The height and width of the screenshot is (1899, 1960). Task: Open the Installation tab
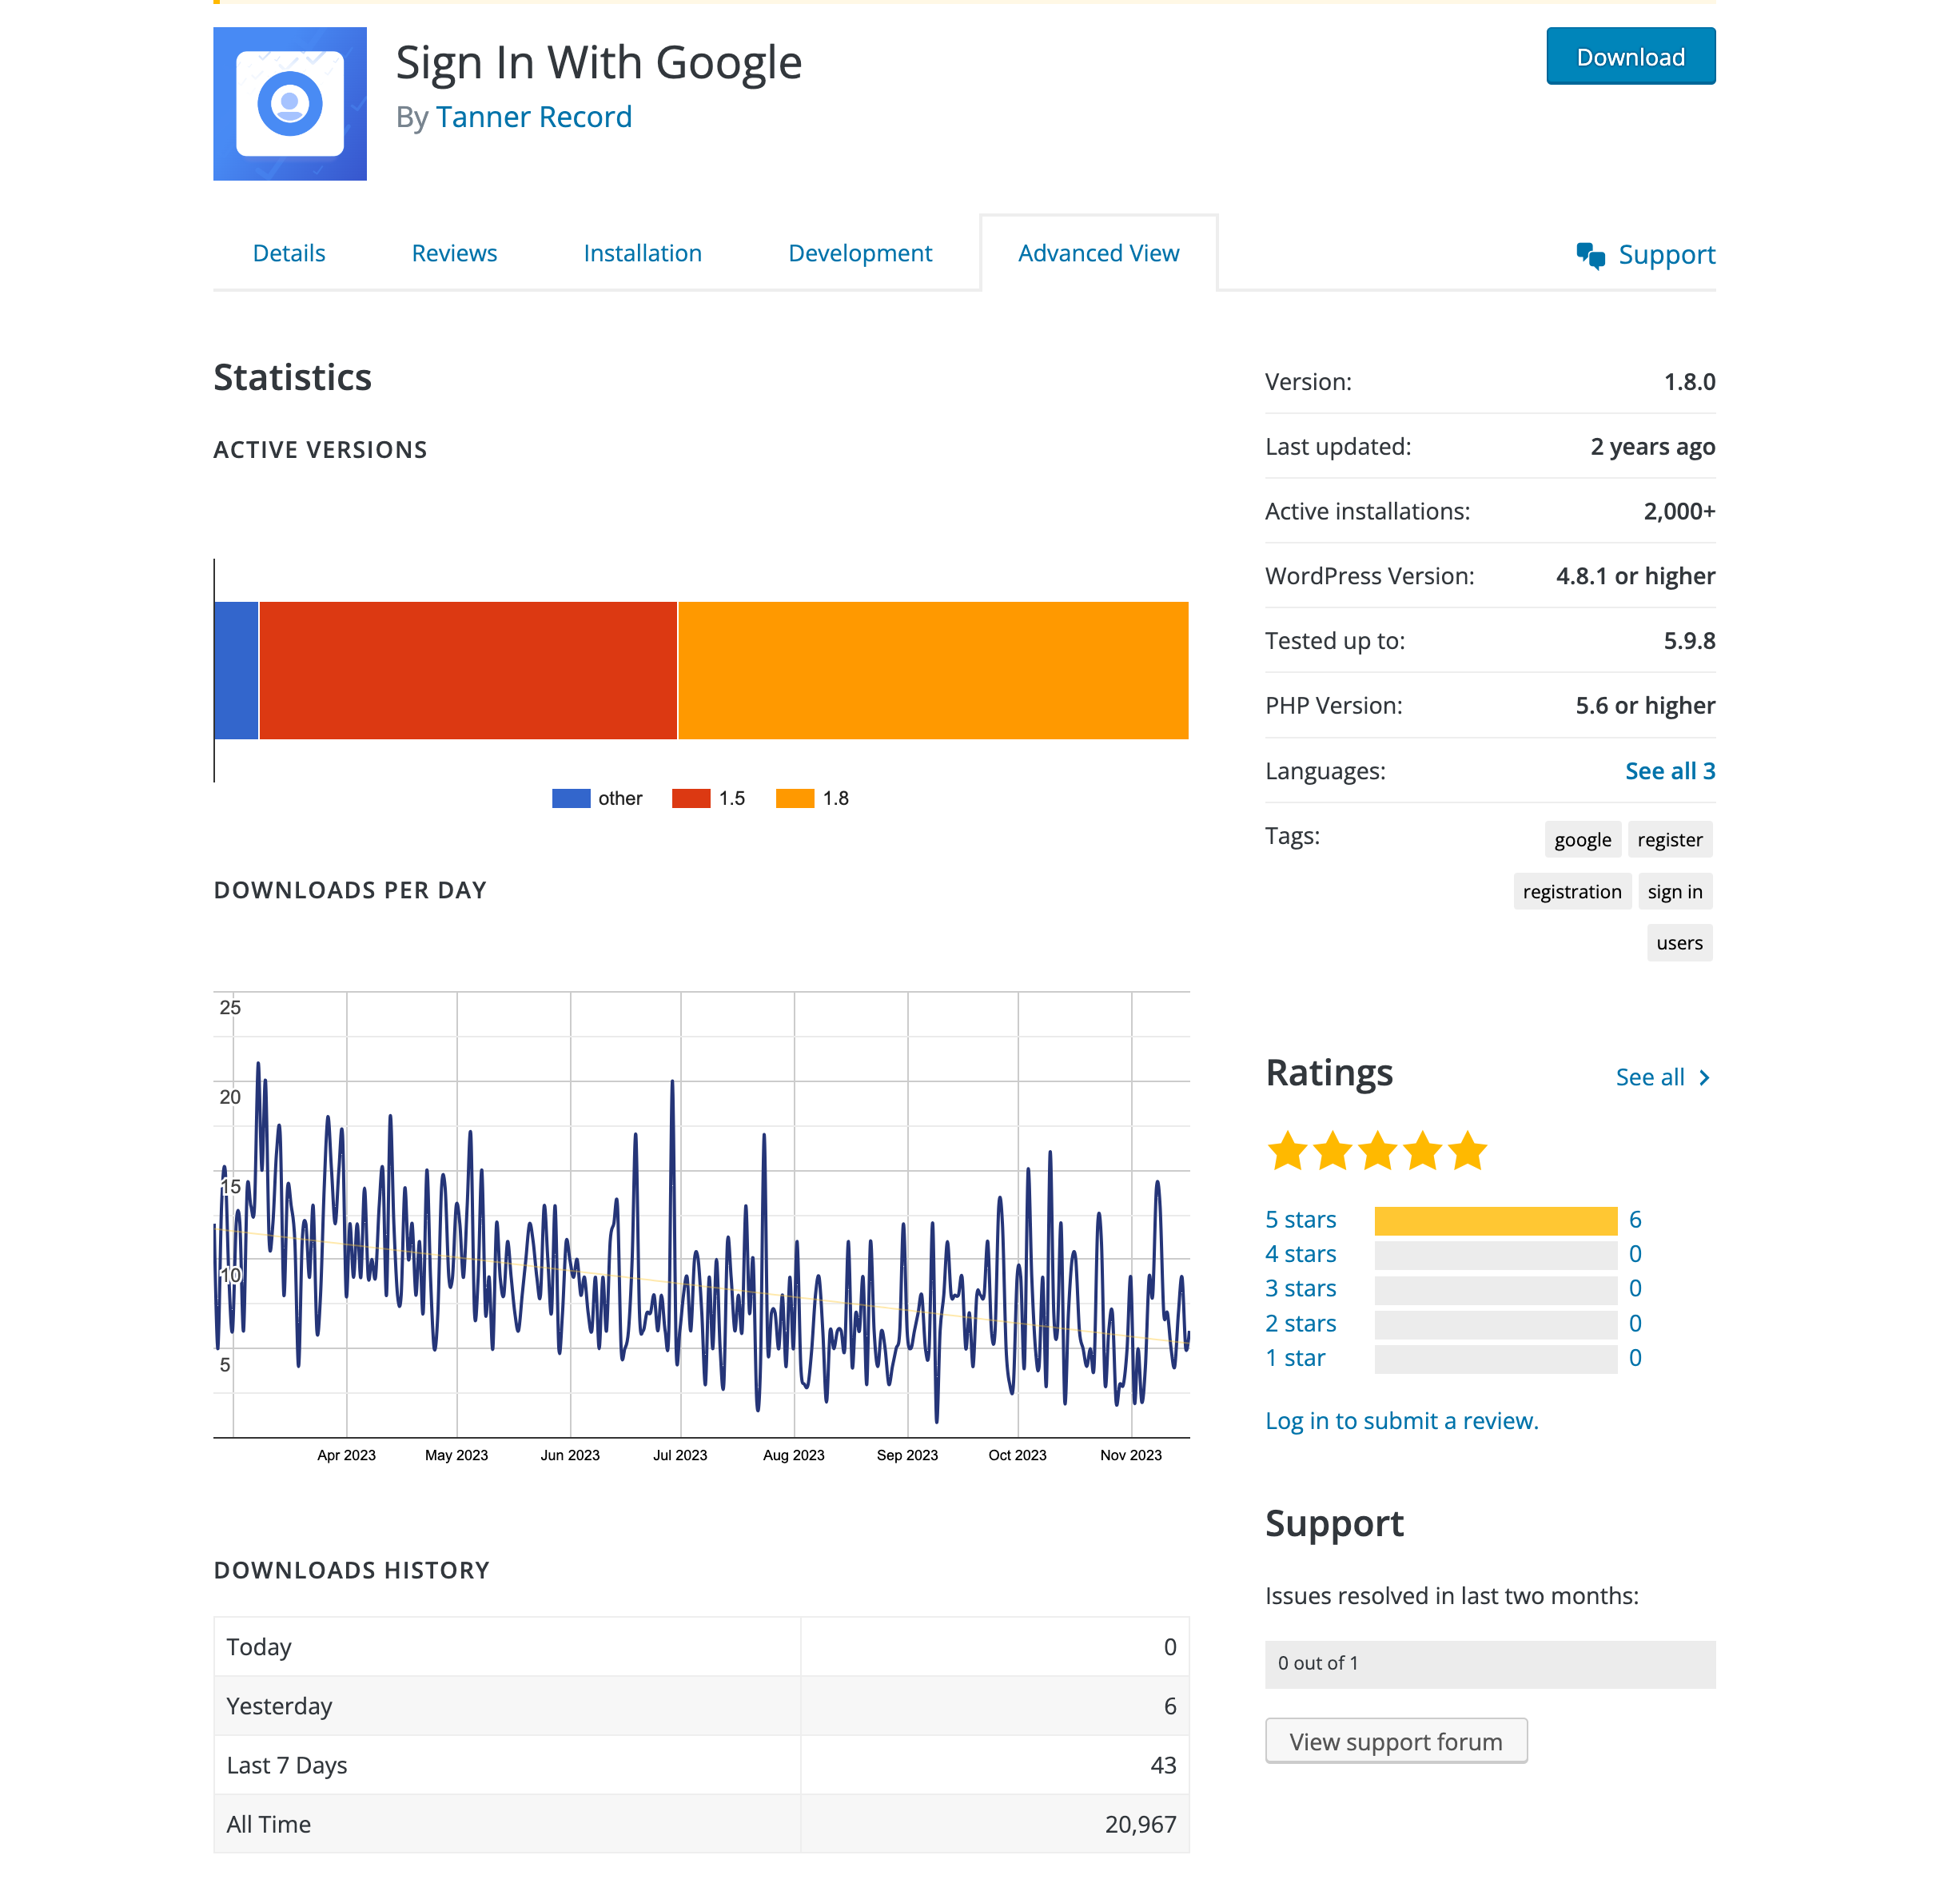[x=642, y=253]
